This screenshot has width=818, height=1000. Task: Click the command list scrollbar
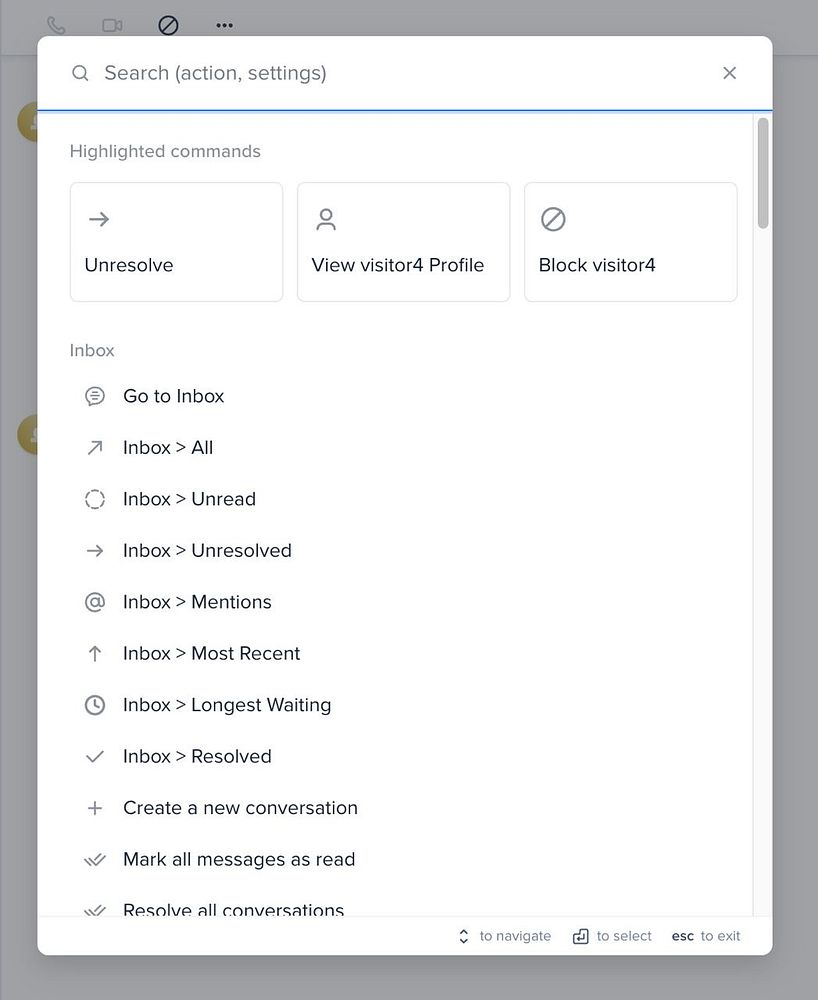[763, 174]
